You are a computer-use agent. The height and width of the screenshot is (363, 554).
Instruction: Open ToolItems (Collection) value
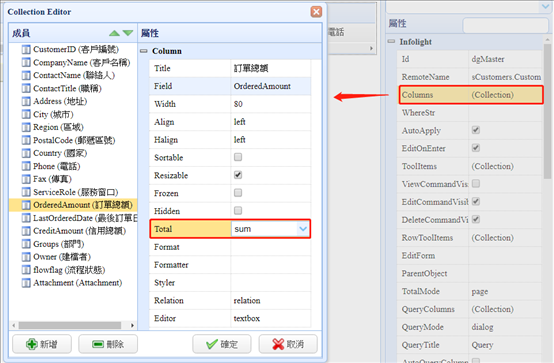[493, 166]
